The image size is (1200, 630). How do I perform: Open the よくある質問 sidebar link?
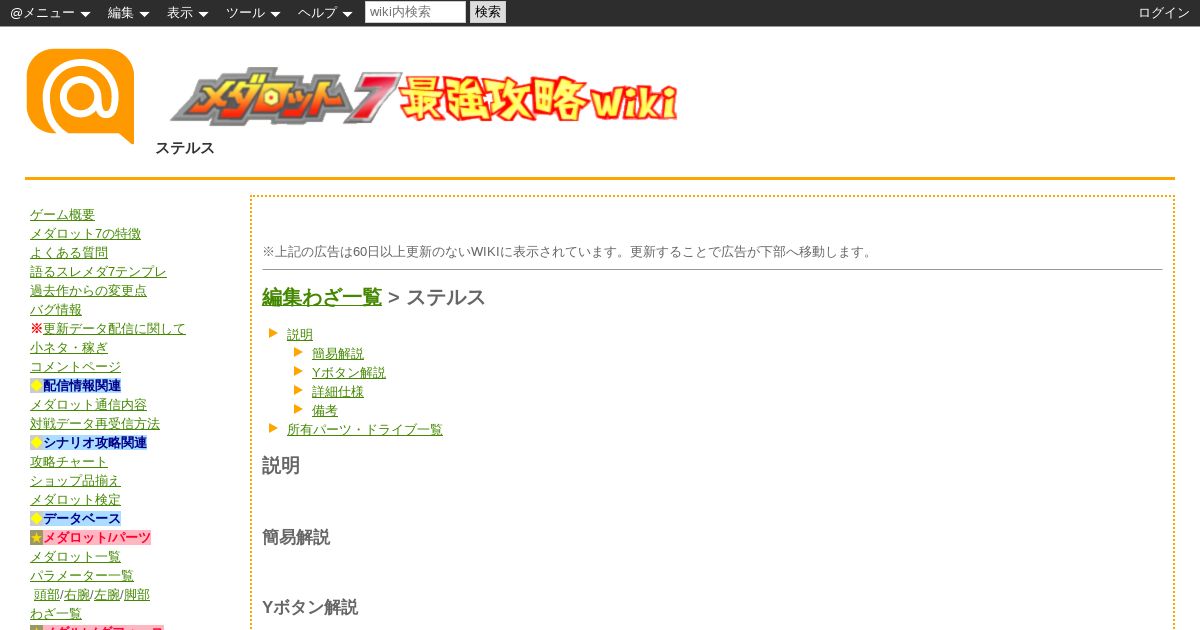point(69,253)
